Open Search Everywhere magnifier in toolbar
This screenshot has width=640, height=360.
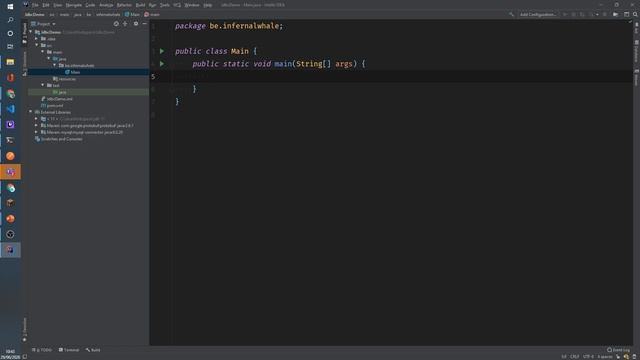click(x=636, y=14)
